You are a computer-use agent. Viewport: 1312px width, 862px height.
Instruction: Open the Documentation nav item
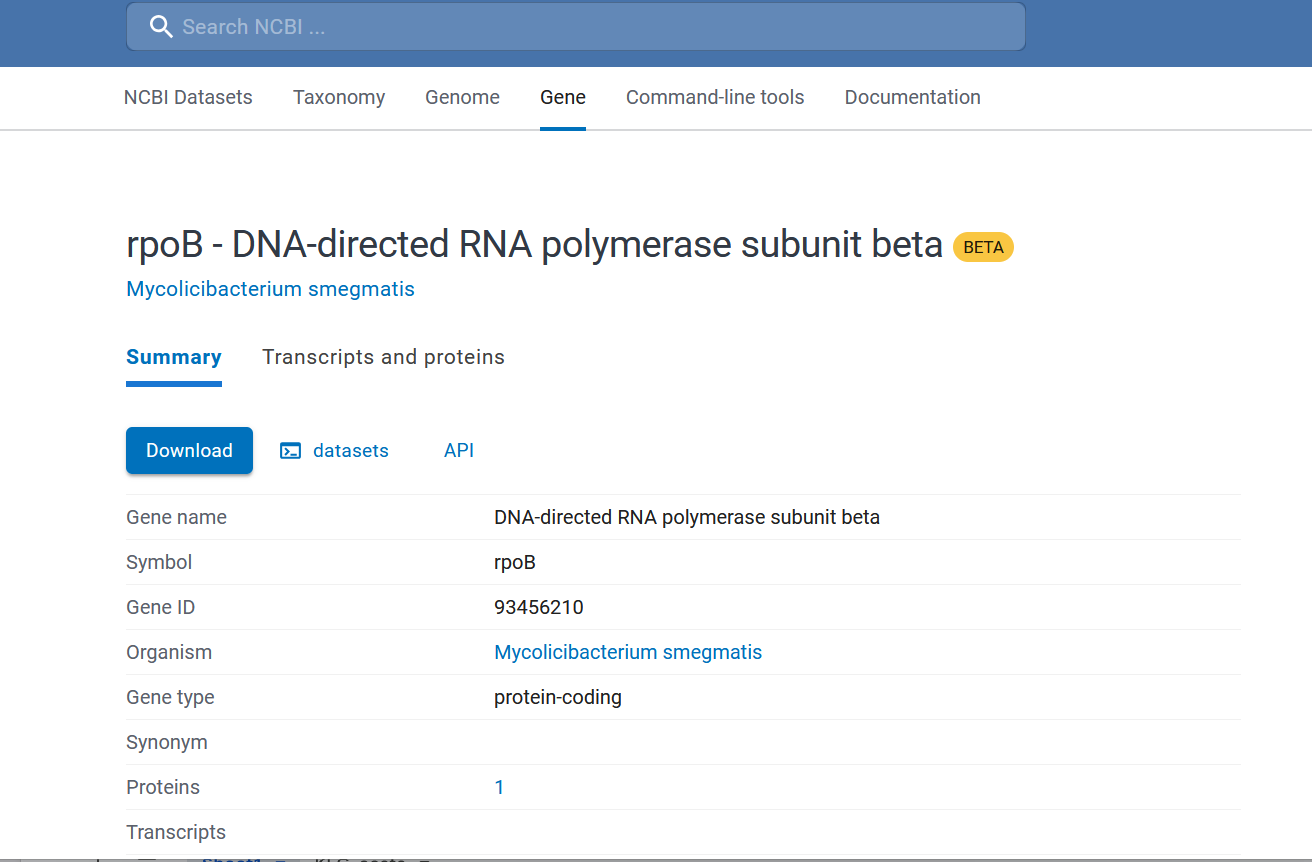pyautogui.click(x=913, y=97)
